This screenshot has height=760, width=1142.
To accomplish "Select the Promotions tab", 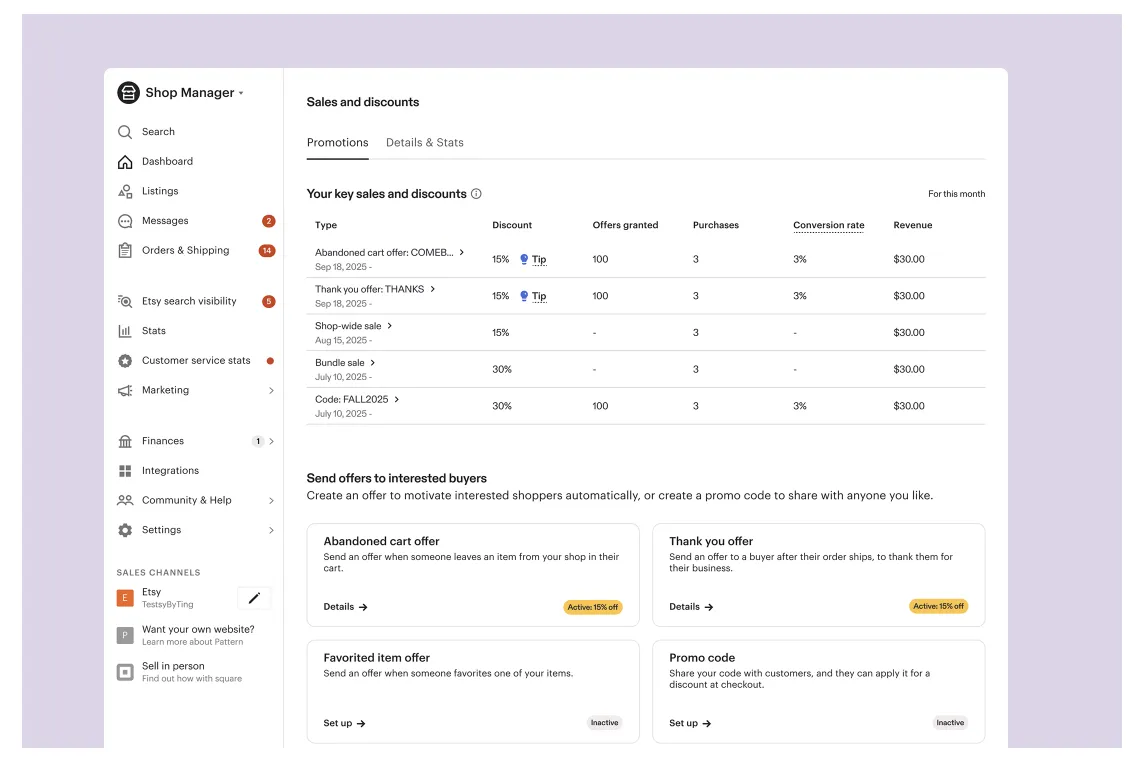I will [337, 143].
